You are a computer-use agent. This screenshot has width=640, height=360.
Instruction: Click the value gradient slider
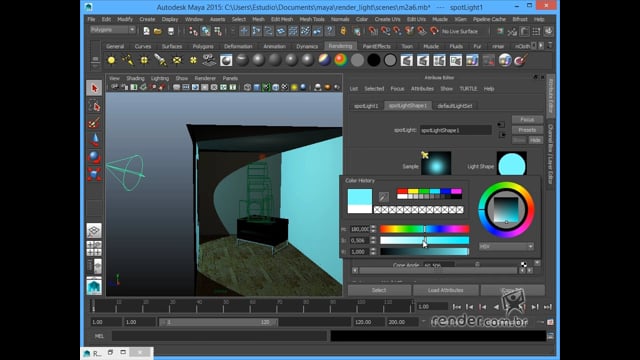tap(424, 252)
